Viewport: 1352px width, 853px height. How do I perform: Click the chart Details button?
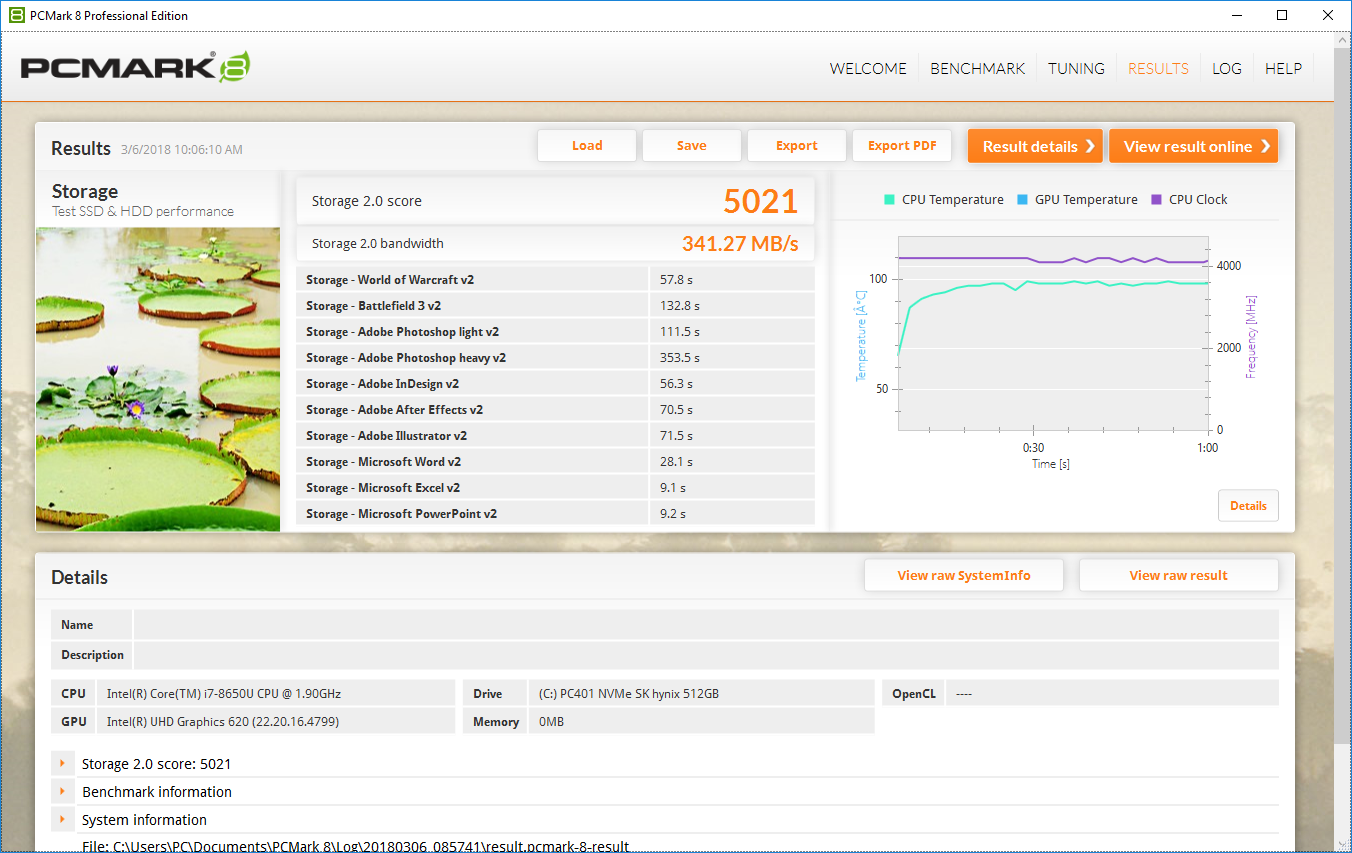(x=1248, y=505)
